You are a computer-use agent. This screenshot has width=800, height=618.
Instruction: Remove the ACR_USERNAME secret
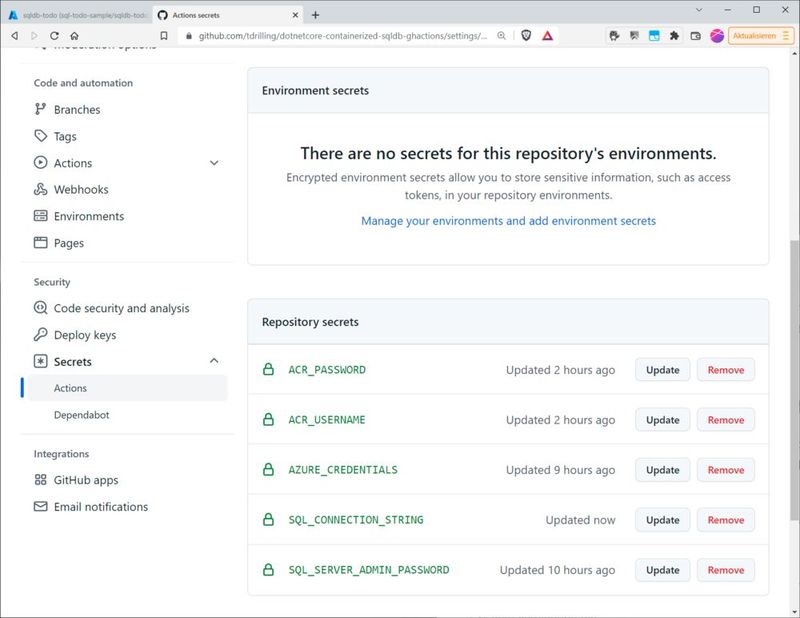(726, 420)
